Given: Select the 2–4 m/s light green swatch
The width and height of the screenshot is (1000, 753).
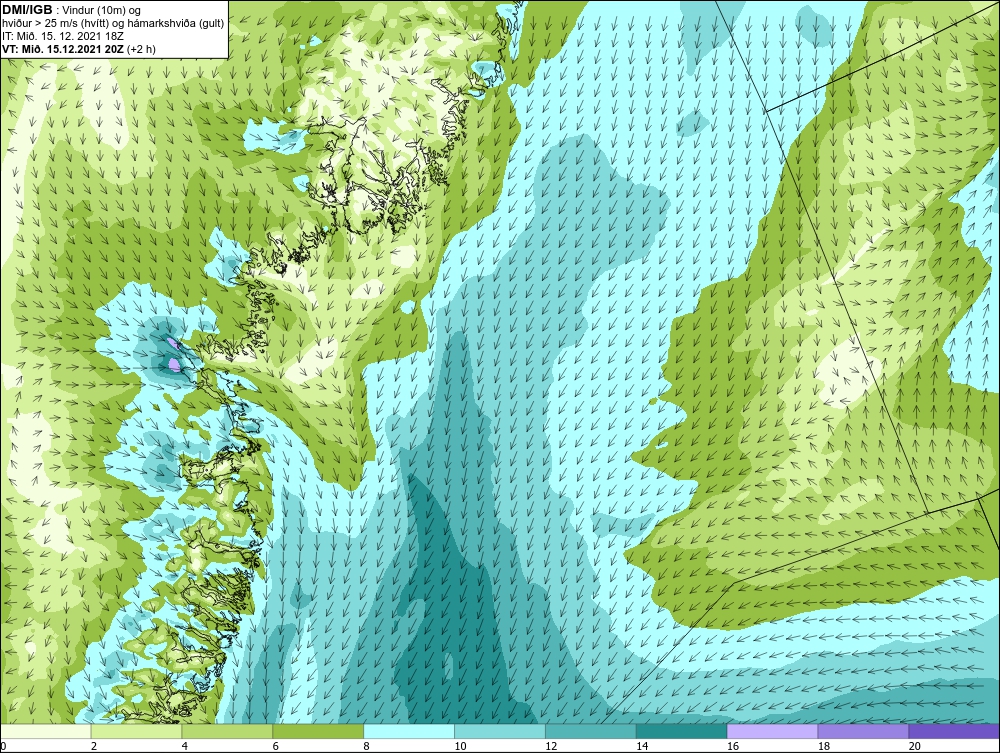Looking at the screenshot, I should point(136,731).
